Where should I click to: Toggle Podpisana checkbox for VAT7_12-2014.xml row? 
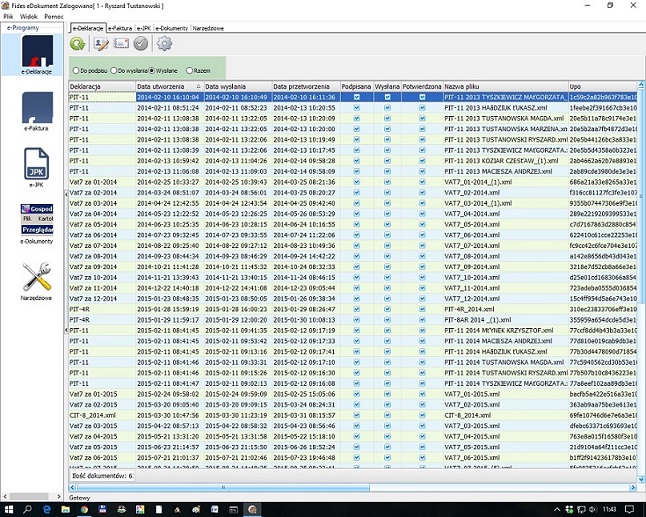point(357,299)
